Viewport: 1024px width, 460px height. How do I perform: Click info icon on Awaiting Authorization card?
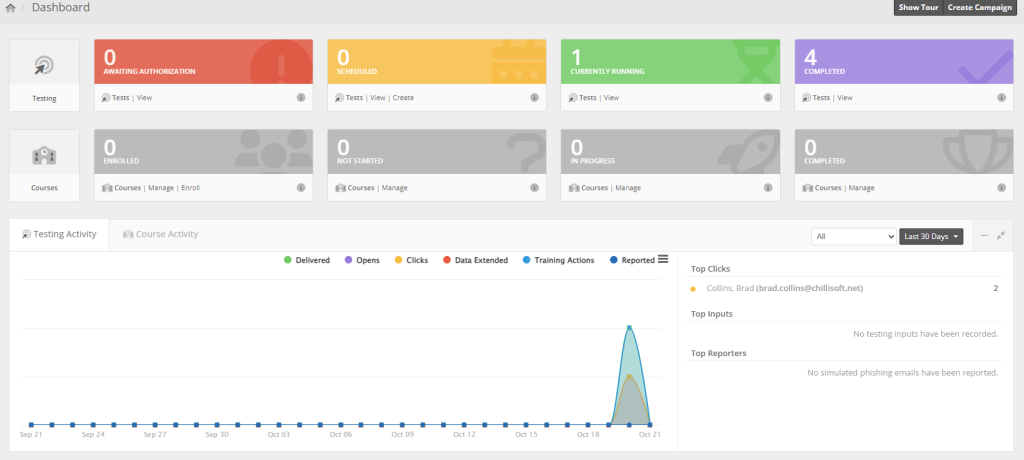coord(301,98)
